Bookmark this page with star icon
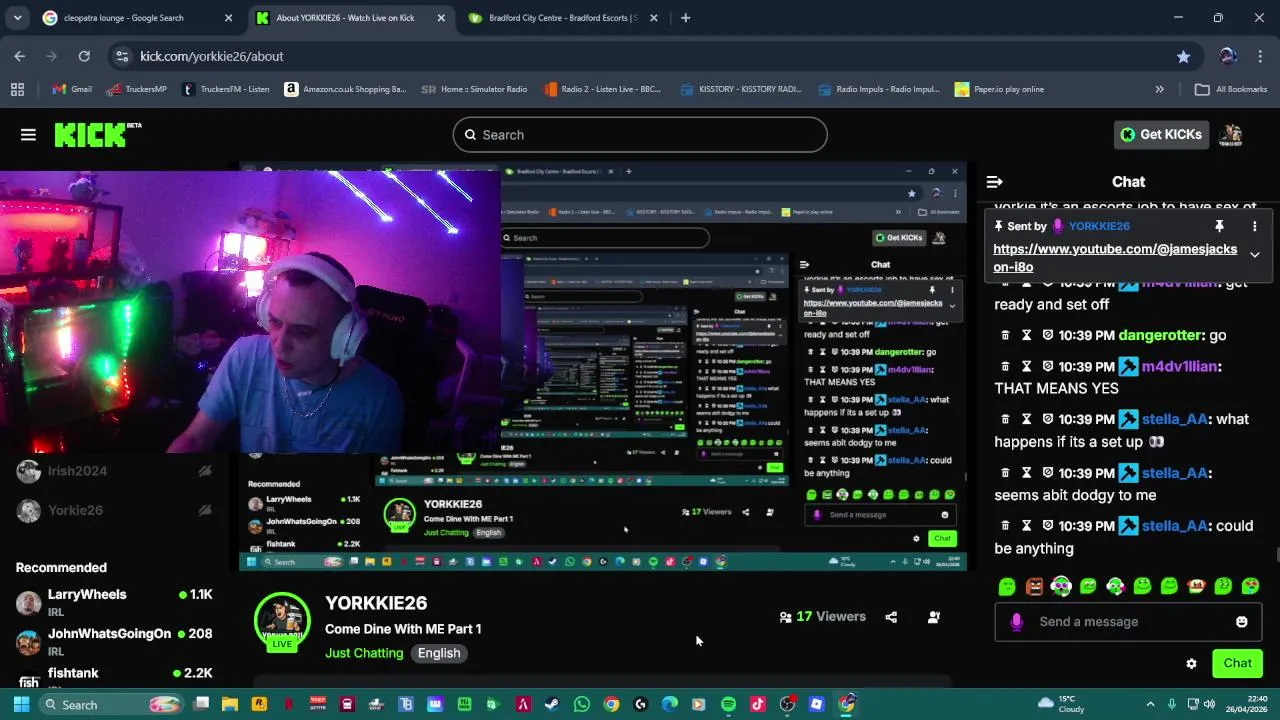1280x720 pixels. point(1183,57)
